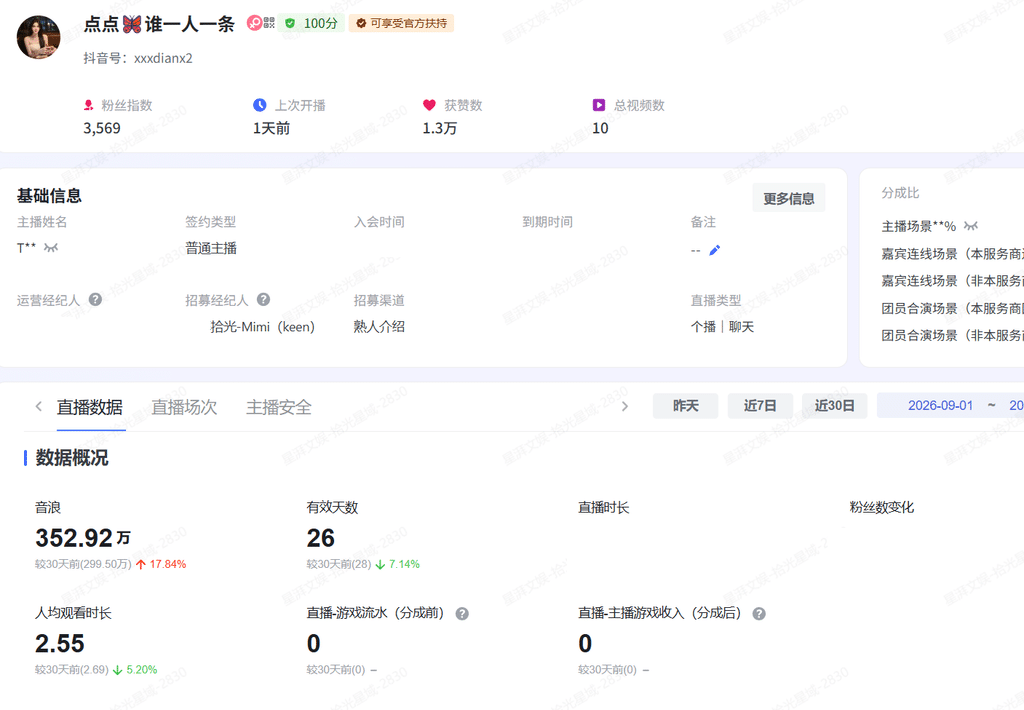
Task: Switch to the 主播安全 tab
Action: coord(279,408)
